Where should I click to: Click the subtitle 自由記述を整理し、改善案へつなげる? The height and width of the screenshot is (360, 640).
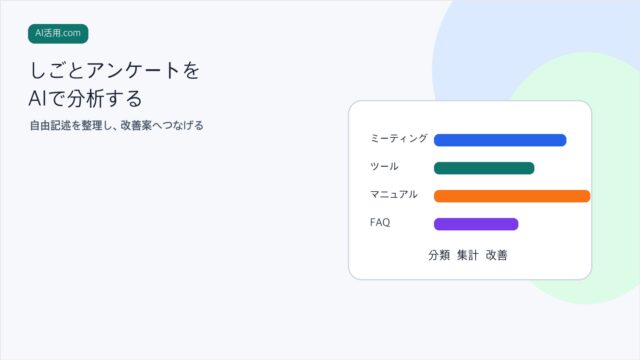pyautogui.click(x=116, y=125)
